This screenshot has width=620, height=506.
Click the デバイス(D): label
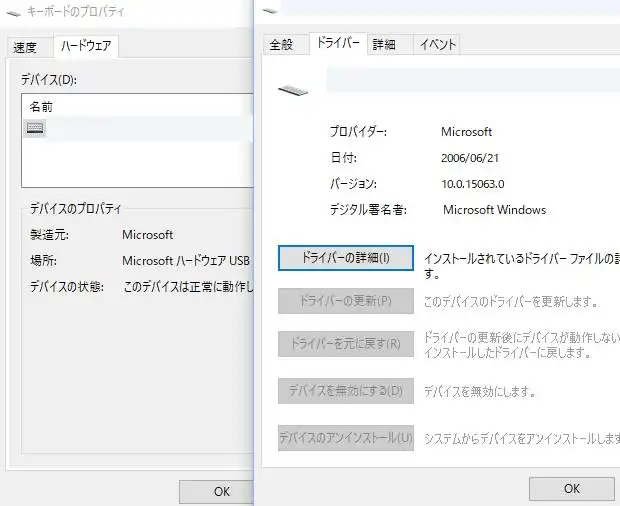pyautogui.click(x=49, y=79)
